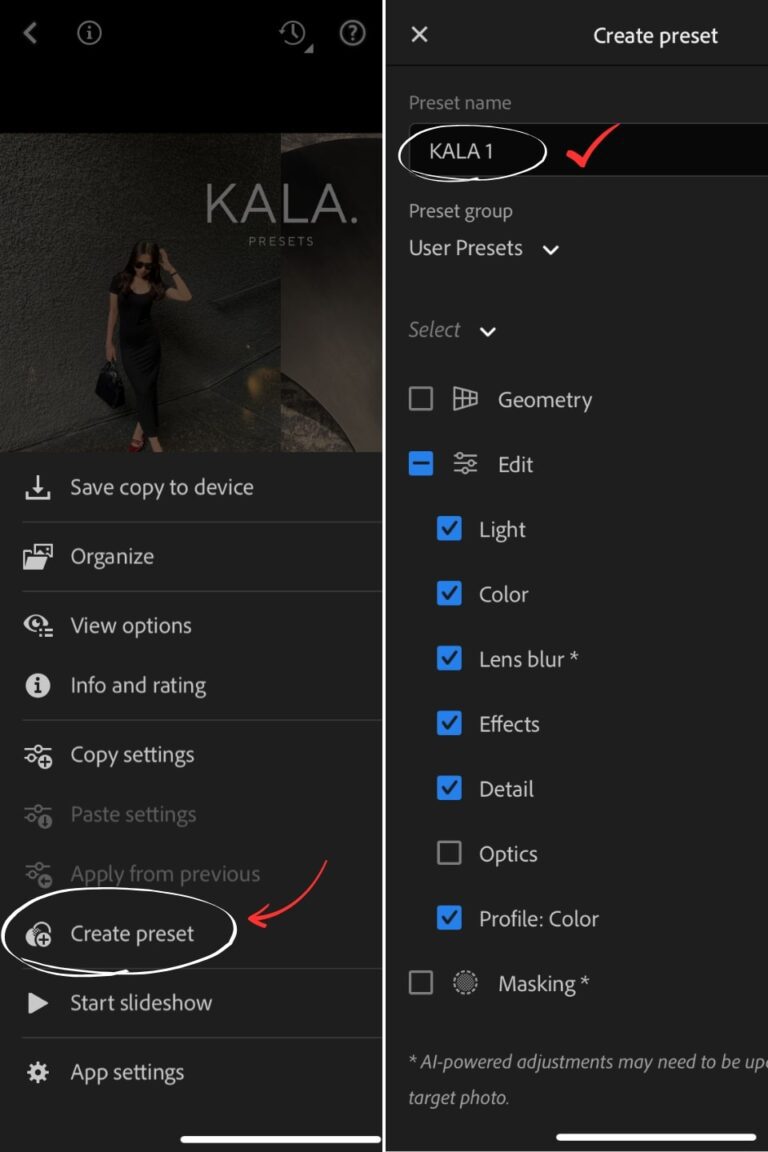Tap the Edit sliders icon
The height and width of the screenshot is (1152, 768).
pos(465,464)
